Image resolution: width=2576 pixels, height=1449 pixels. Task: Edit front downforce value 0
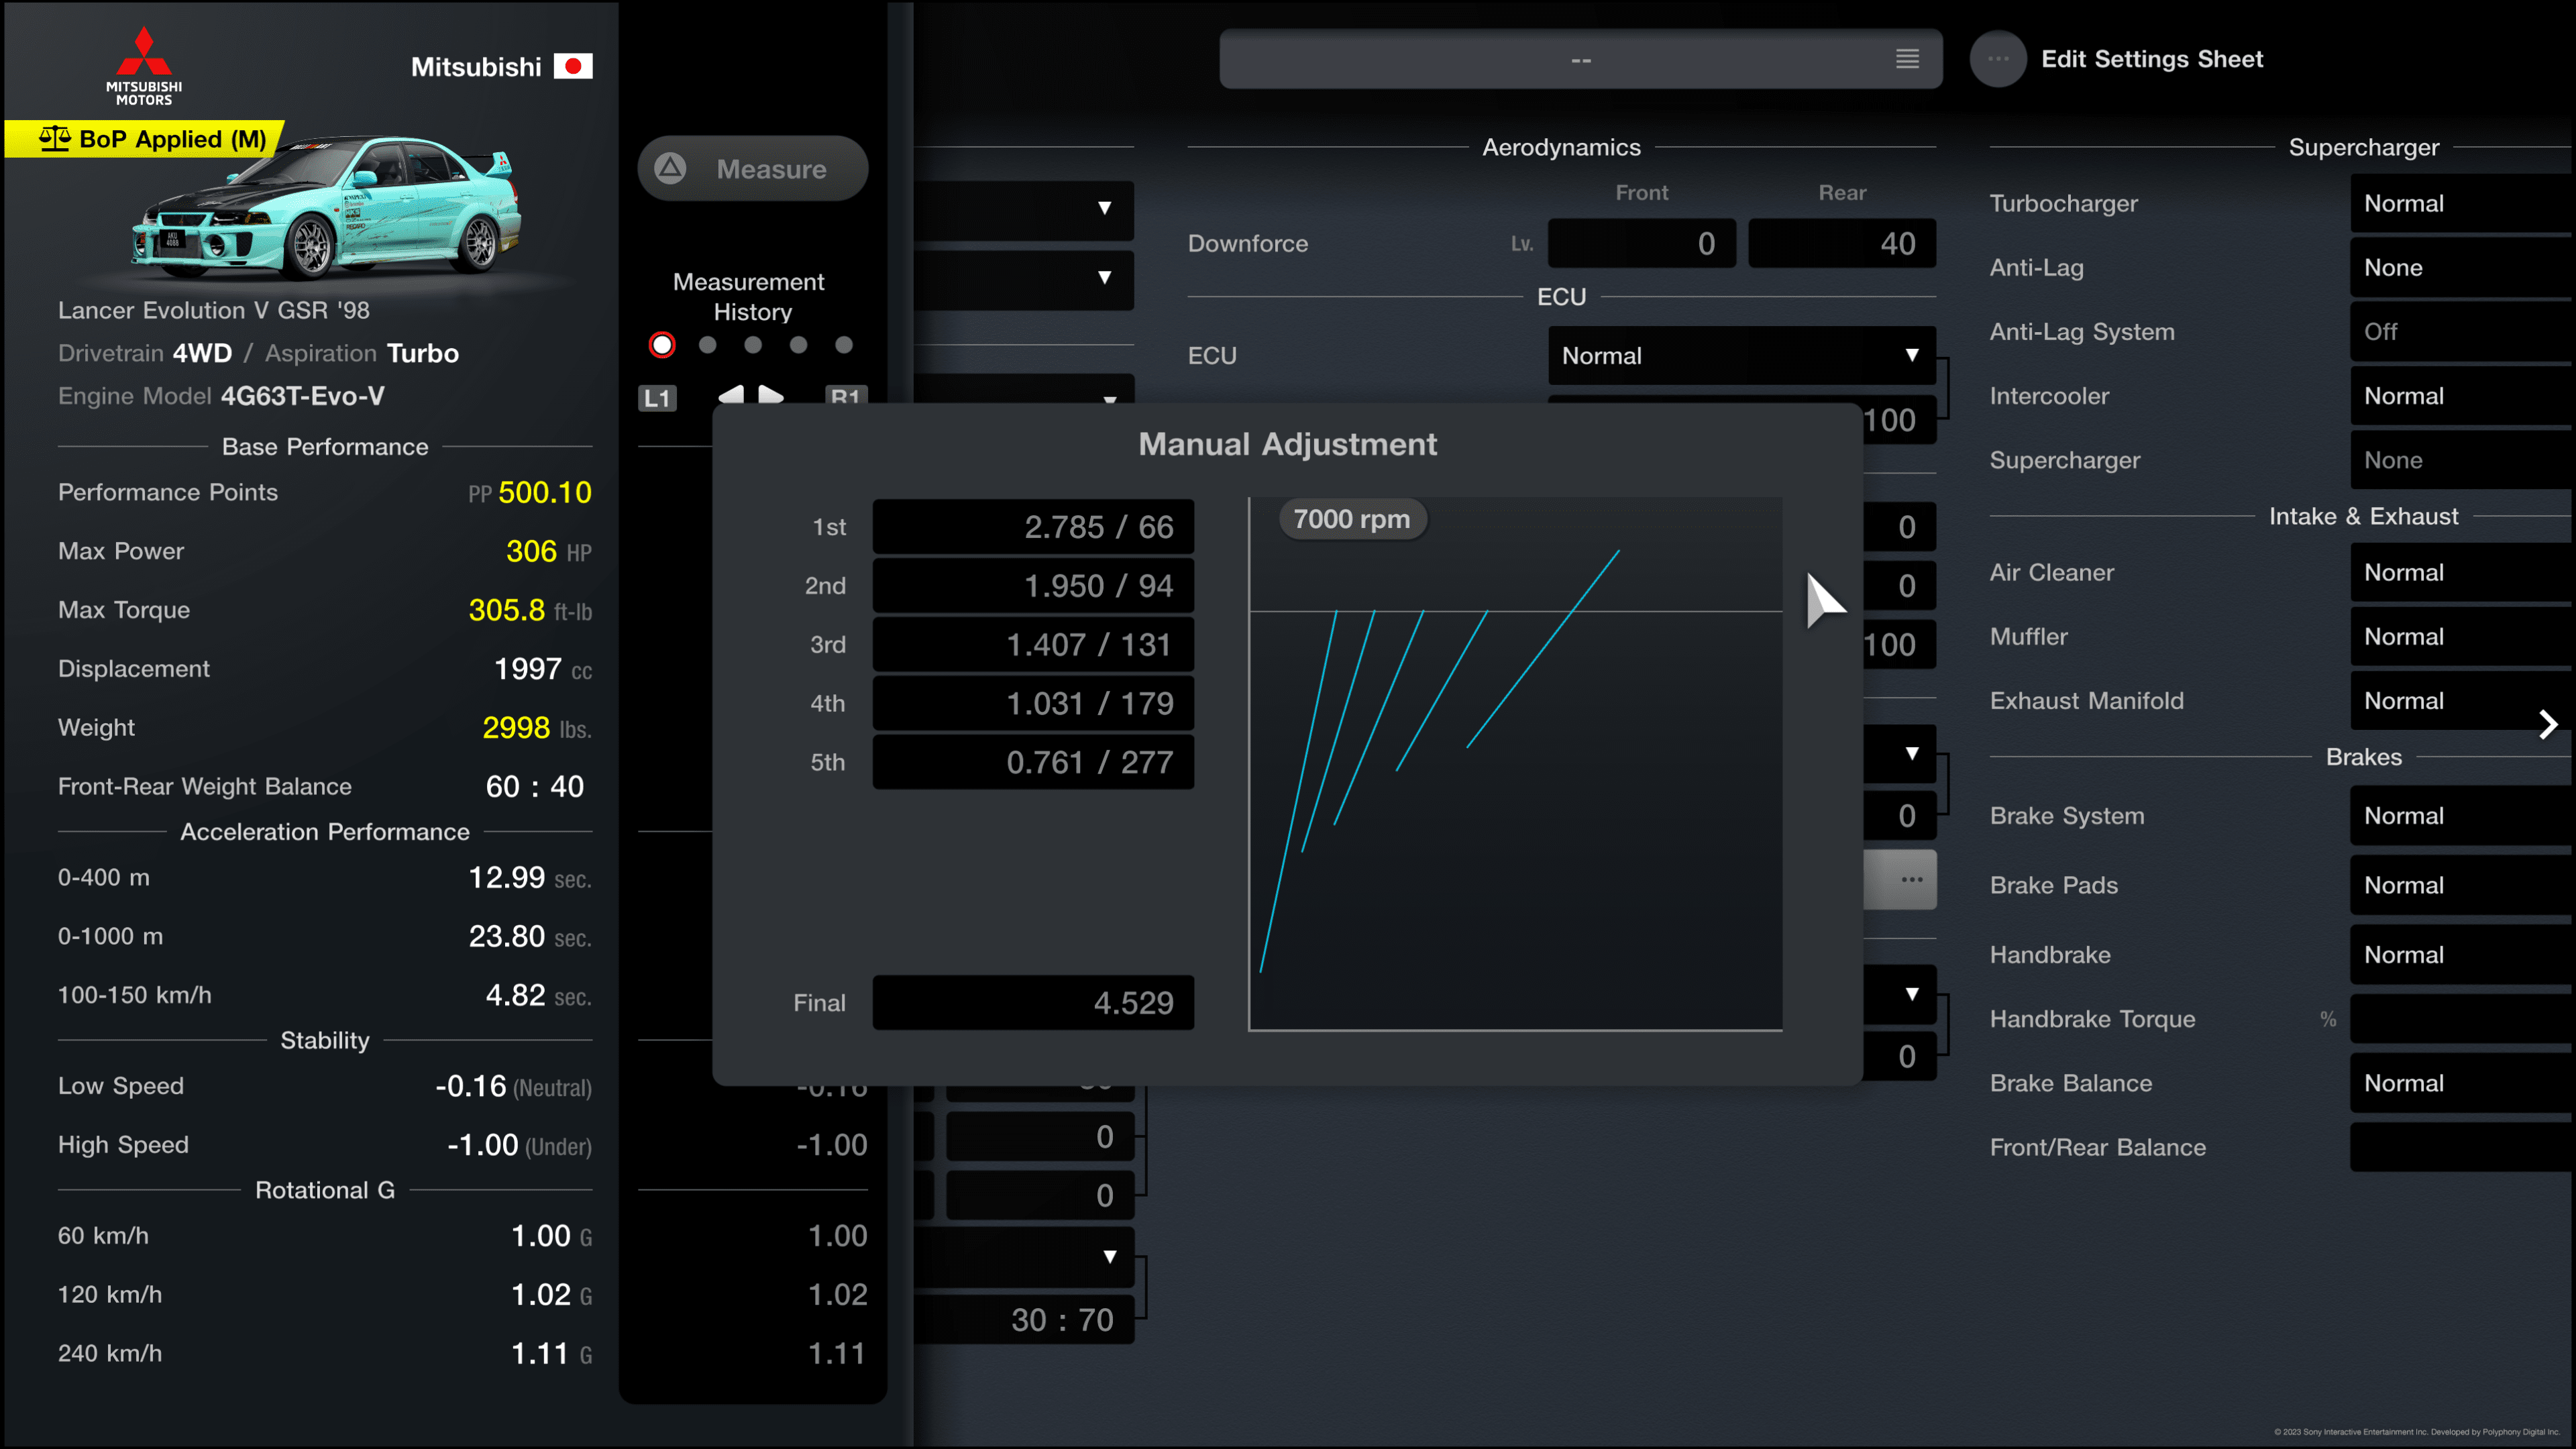[1641, 243]
